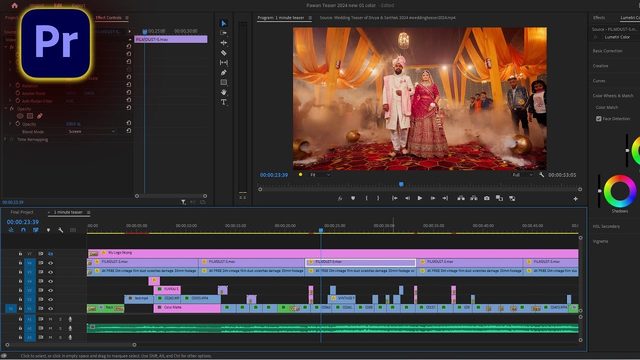Click Mark Out bracket button
The height and width of the screenshot is (360, 640).
(378, 198)
